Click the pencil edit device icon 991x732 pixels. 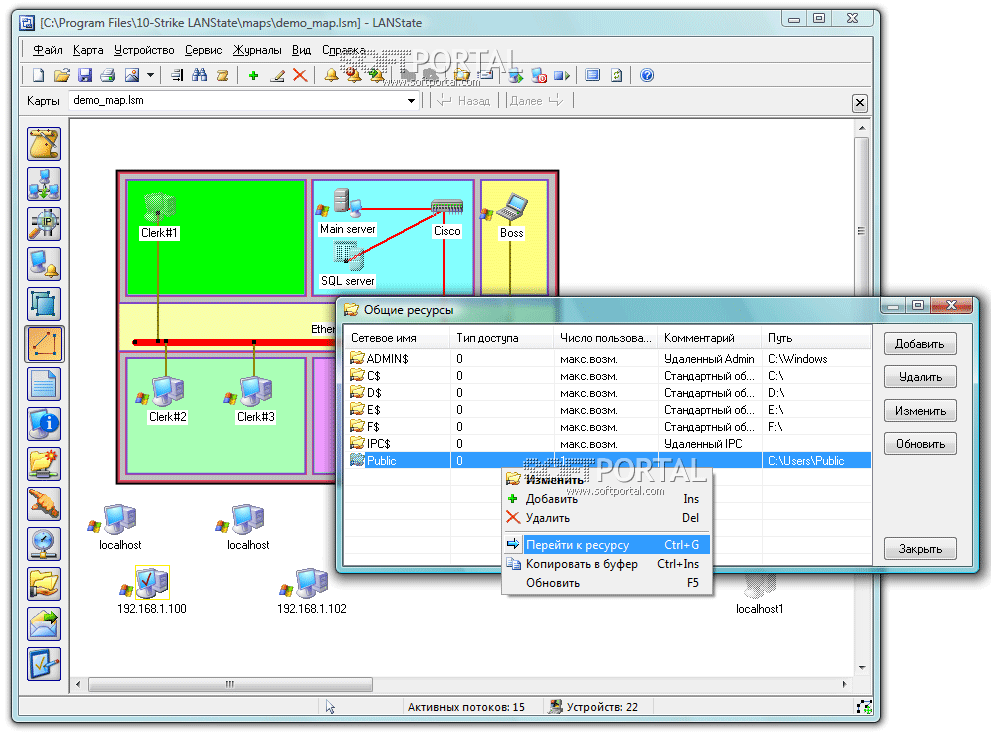point(277,75)
